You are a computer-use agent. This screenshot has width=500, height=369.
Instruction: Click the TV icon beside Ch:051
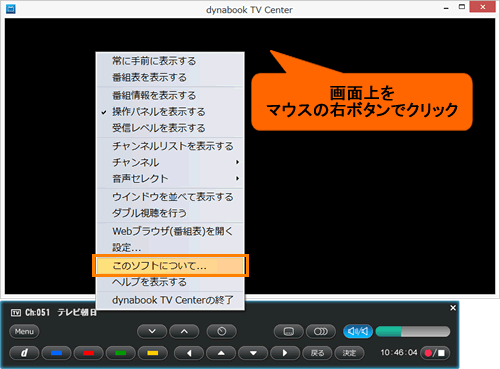(x=16, y=312)
